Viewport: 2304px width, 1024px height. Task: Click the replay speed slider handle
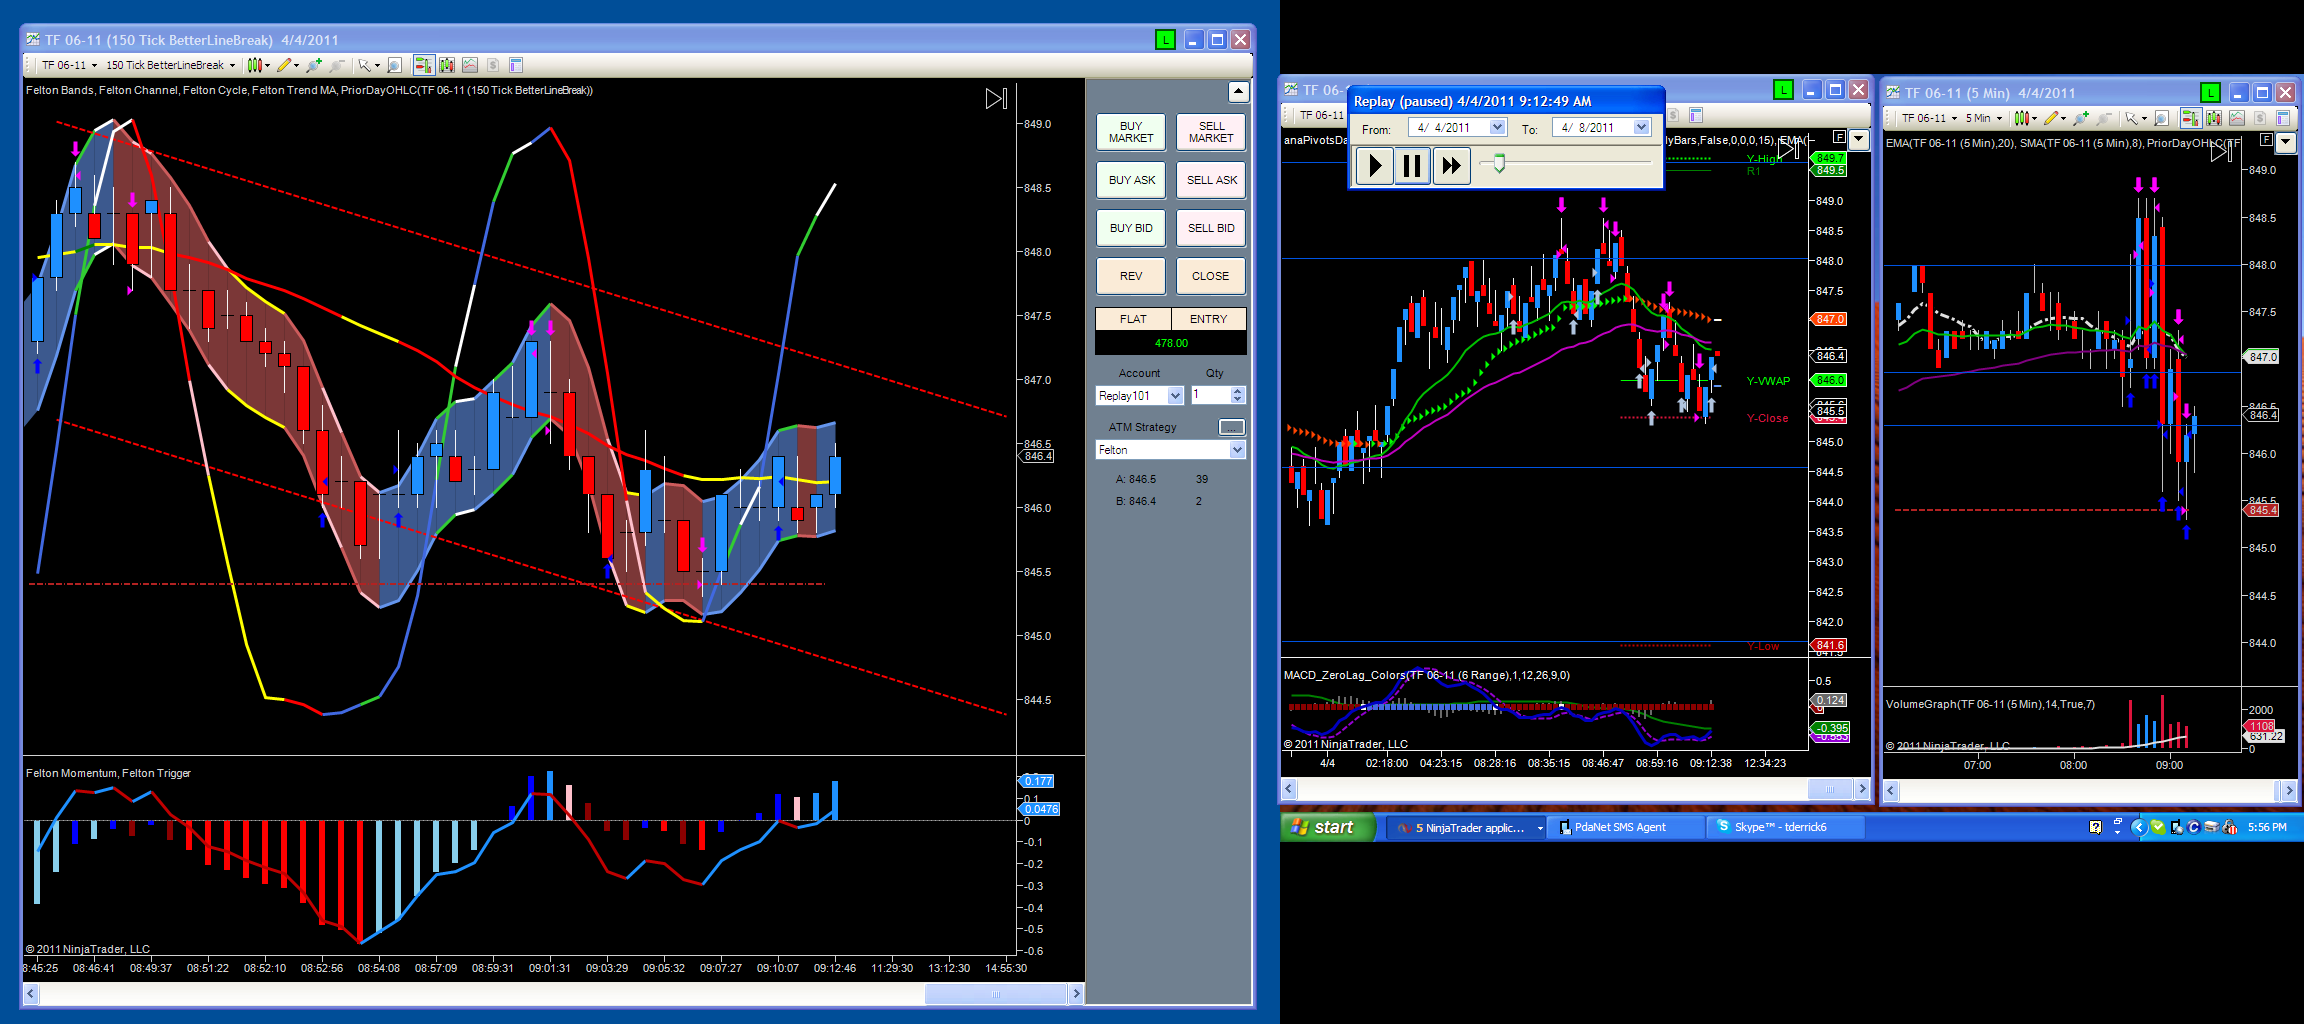click(x=1499, y=163)
